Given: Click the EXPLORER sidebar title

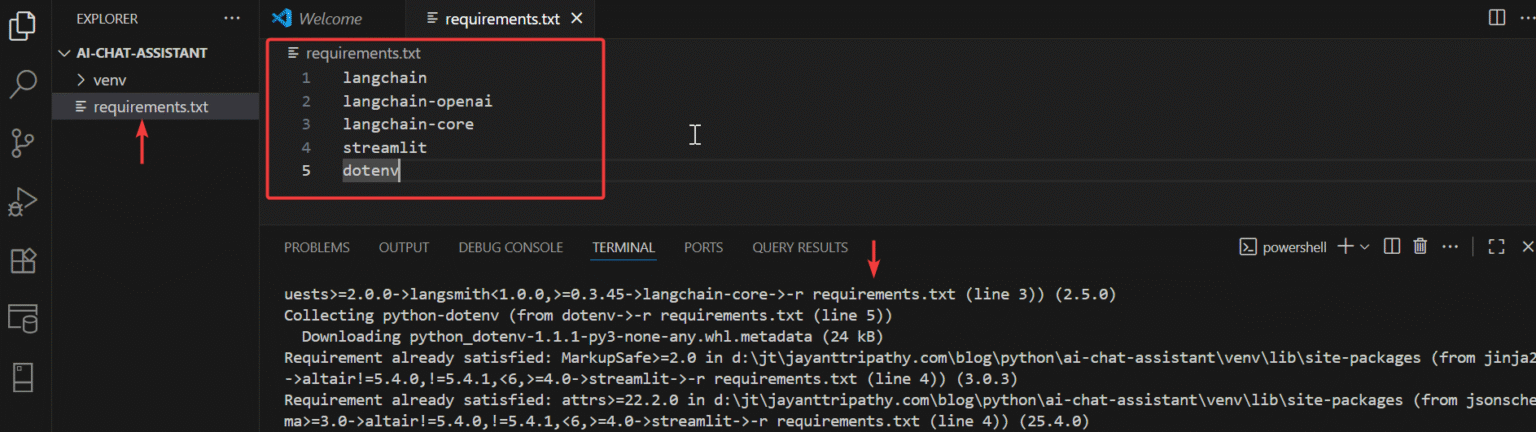Looking at the screenshot, I should (x=107, y=19).
